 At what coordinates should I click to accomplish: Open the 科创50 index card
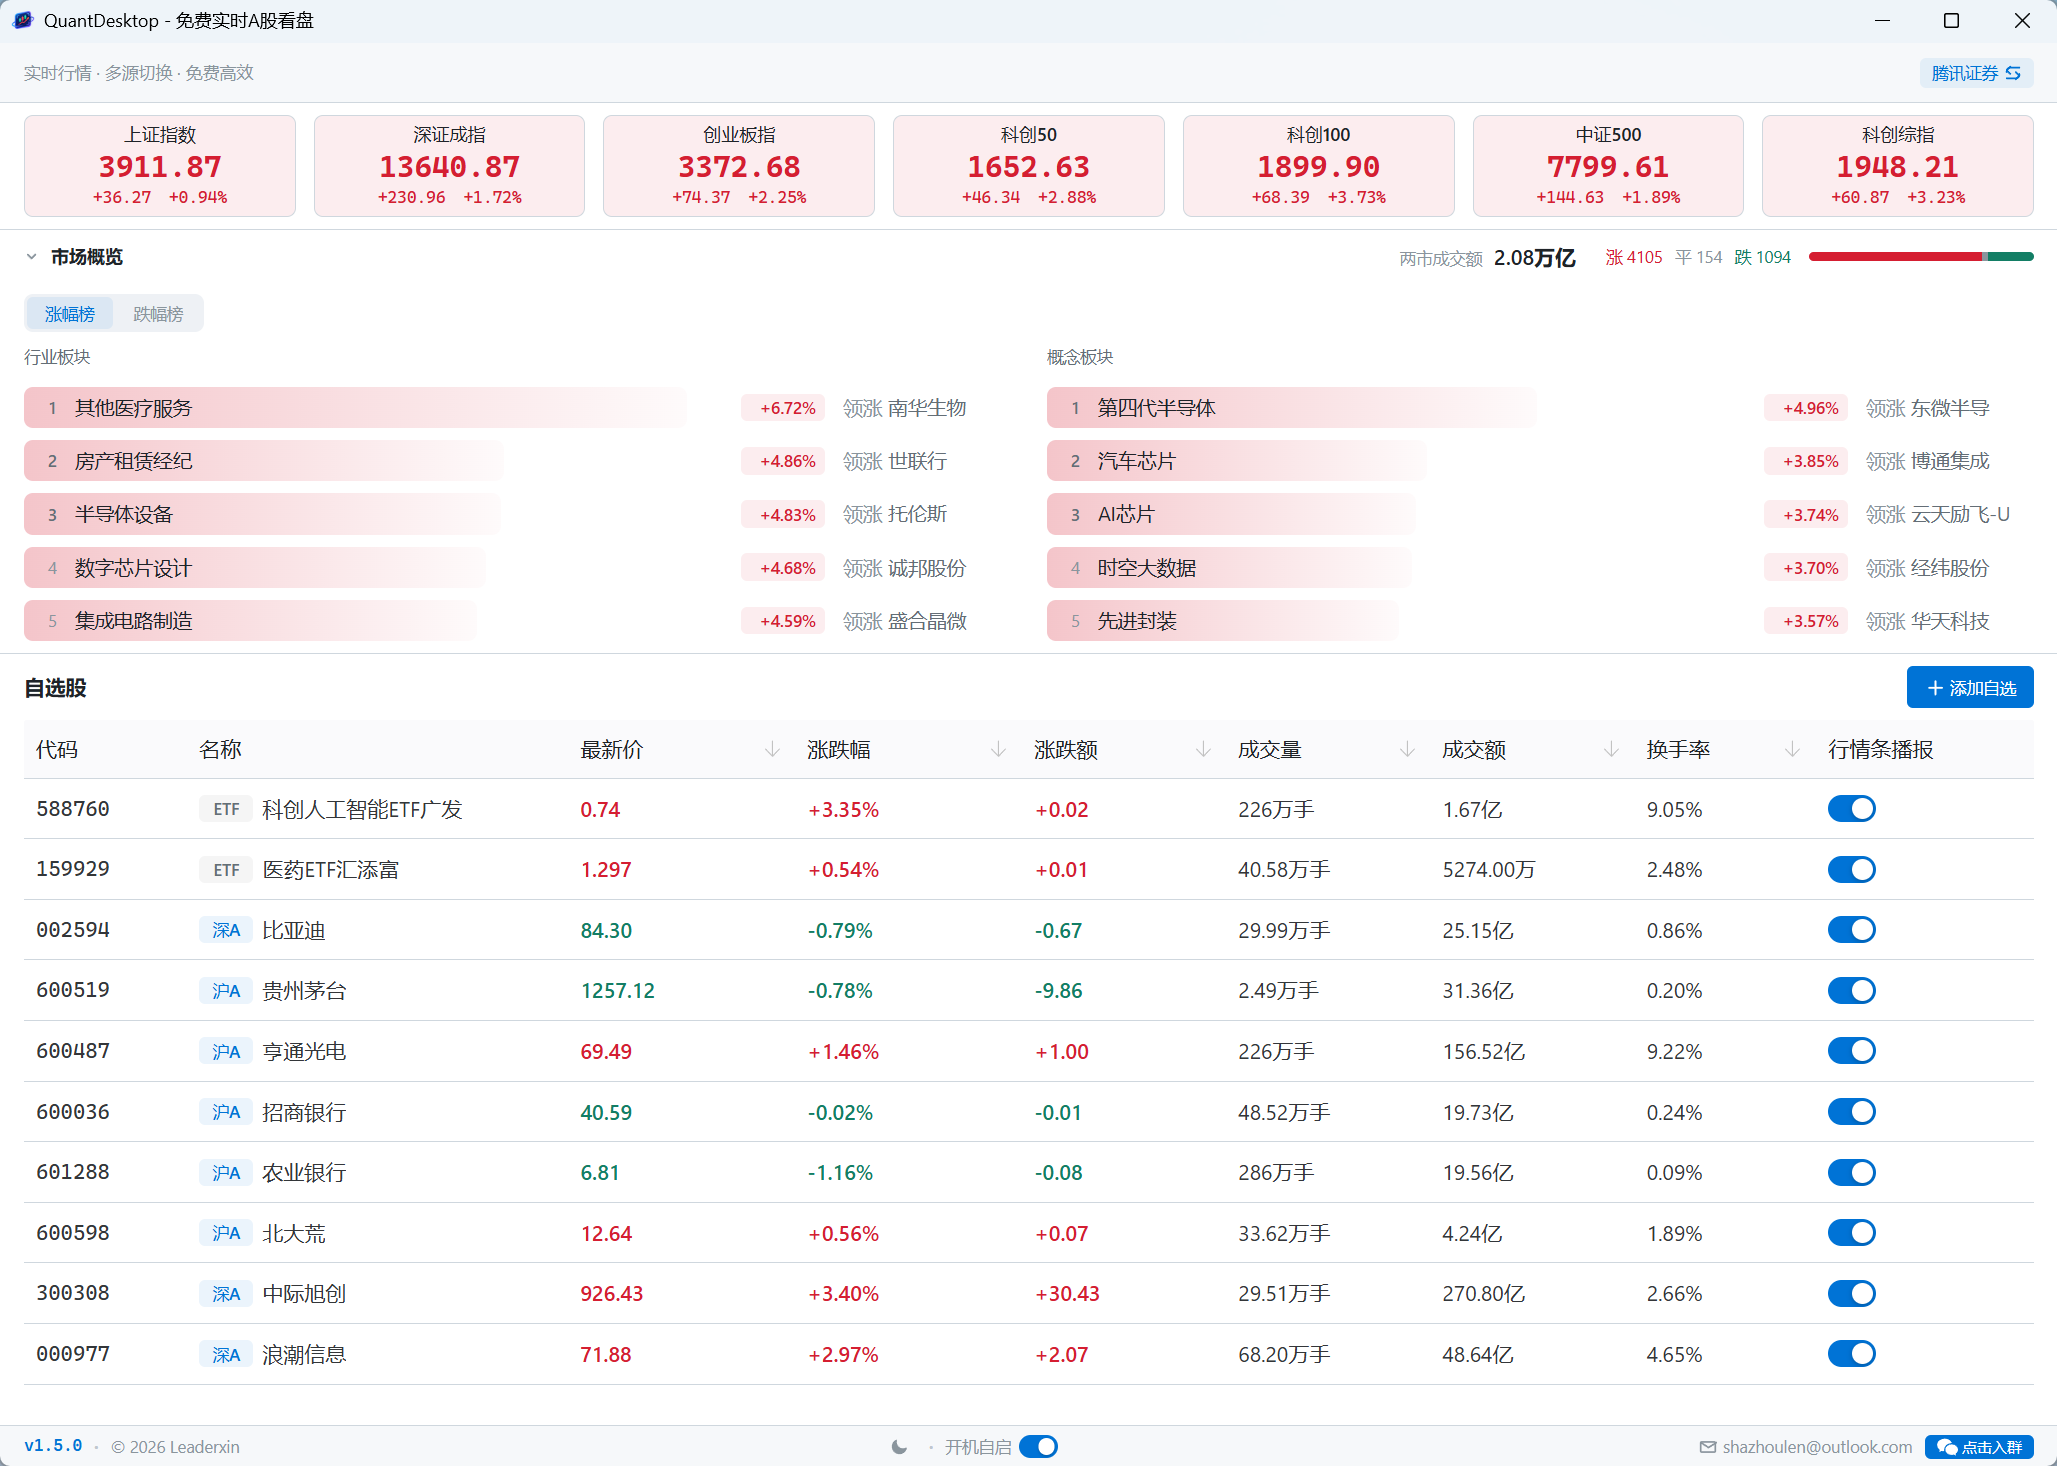tap(1028, 166)
